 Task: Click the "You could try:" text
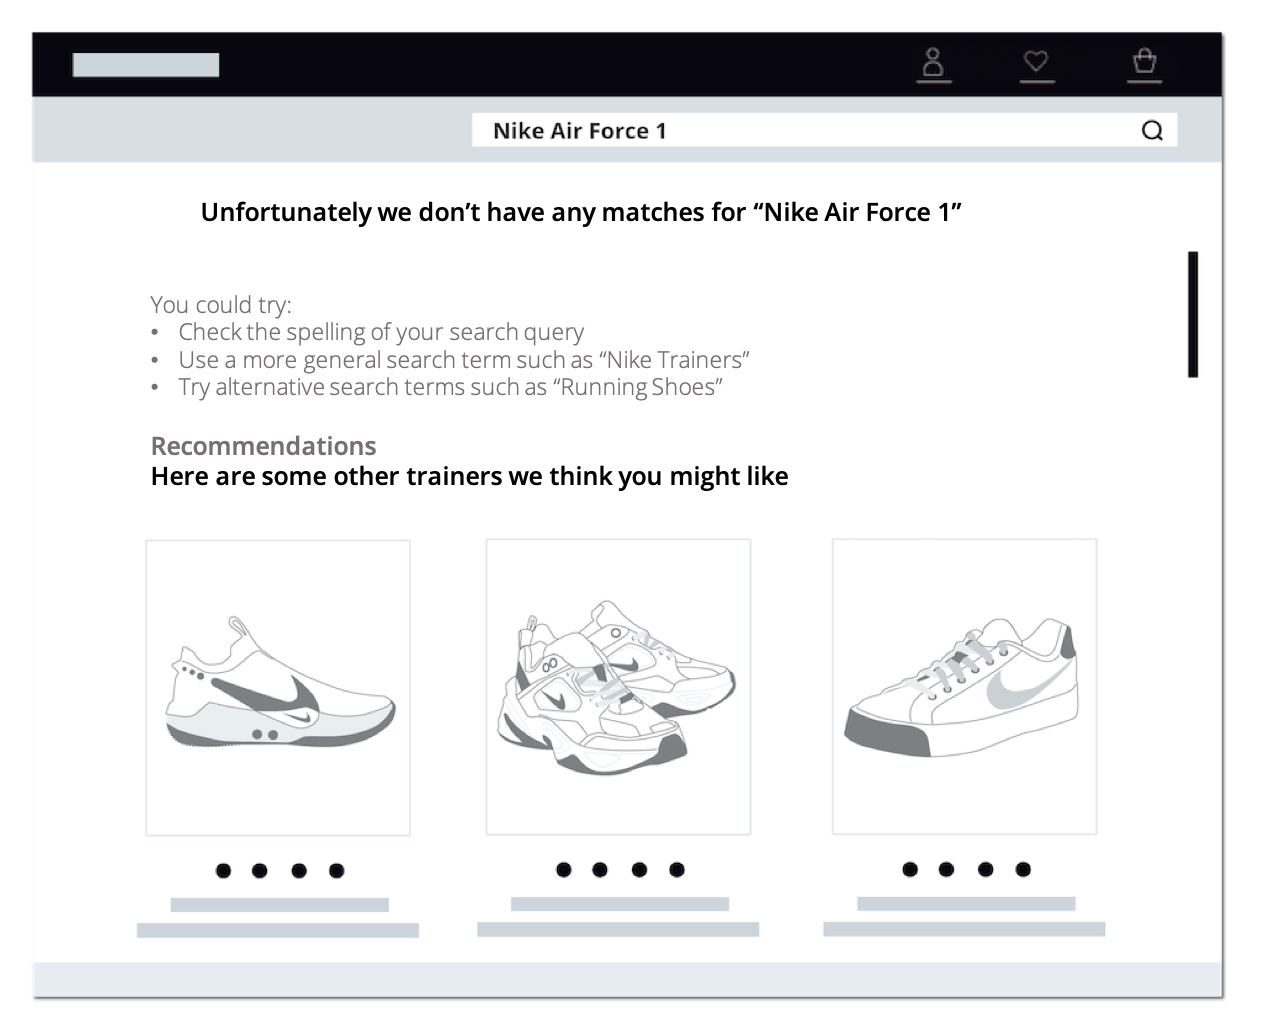pos(221,304)
